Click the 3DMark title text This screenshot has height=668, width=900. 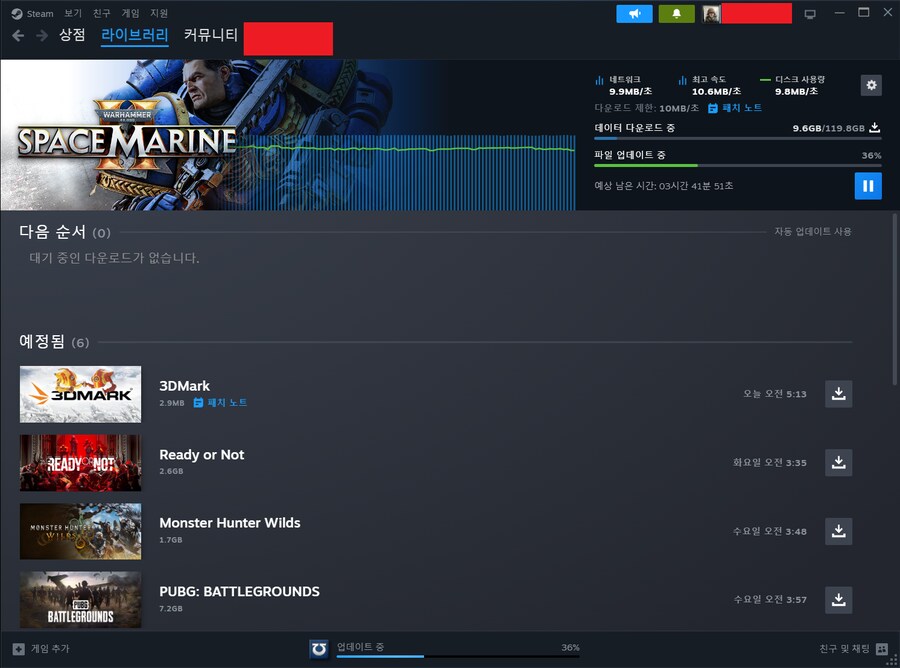pyautogui.click(x=184, y=386)
